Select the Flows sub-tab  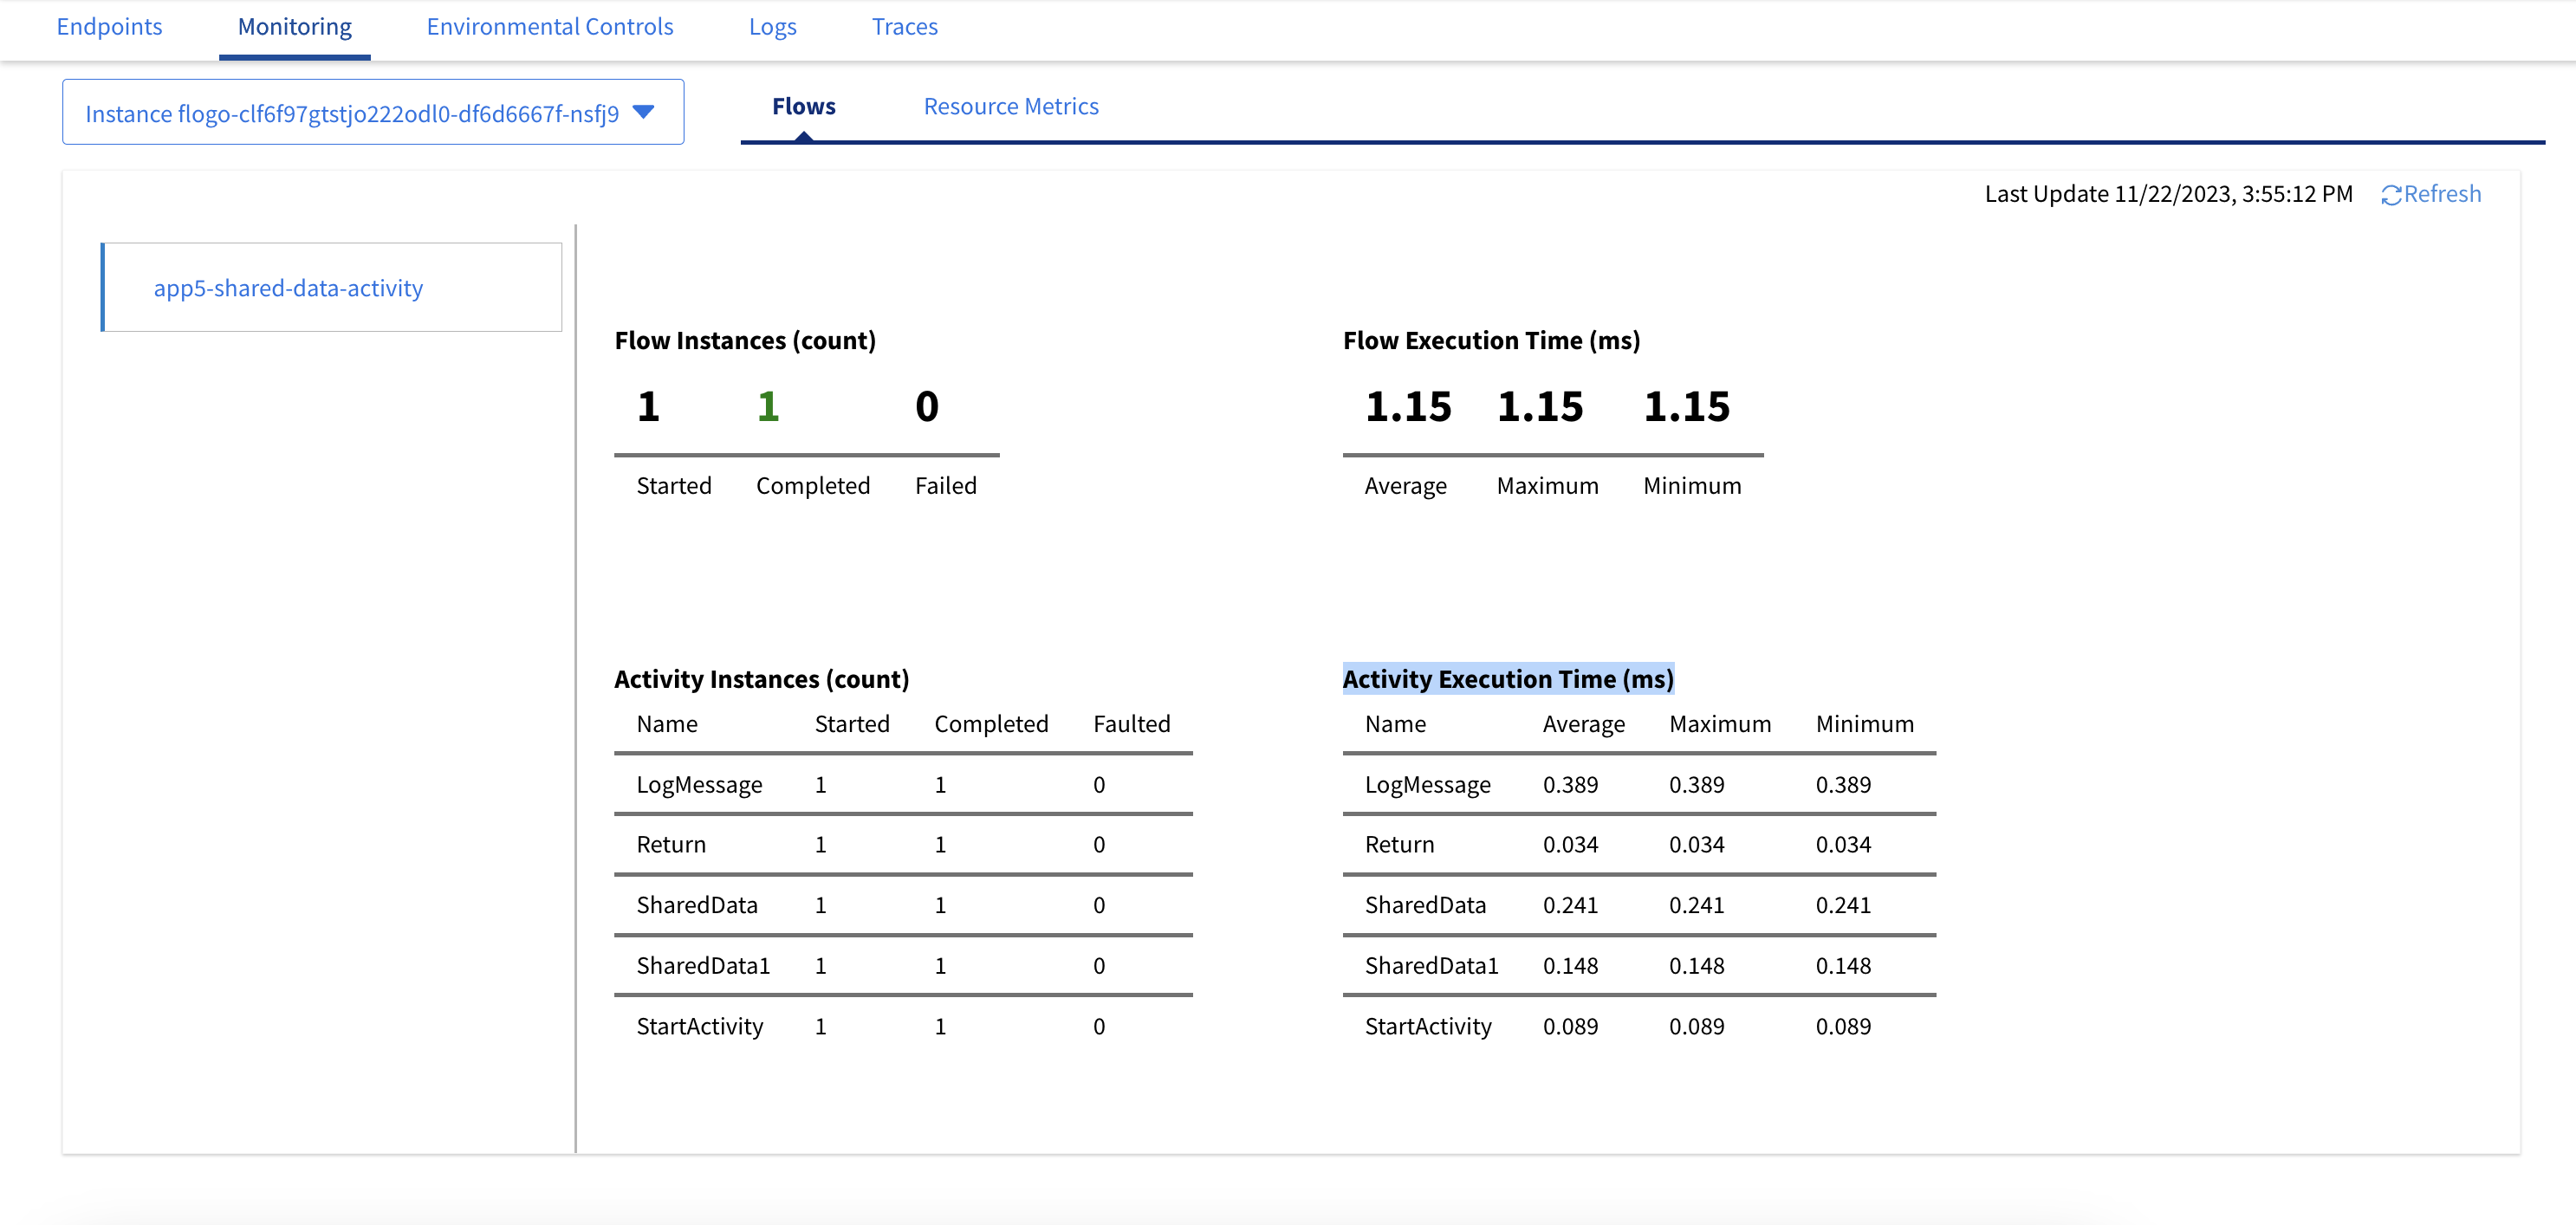pyautogui.click(x=803, y=106)
